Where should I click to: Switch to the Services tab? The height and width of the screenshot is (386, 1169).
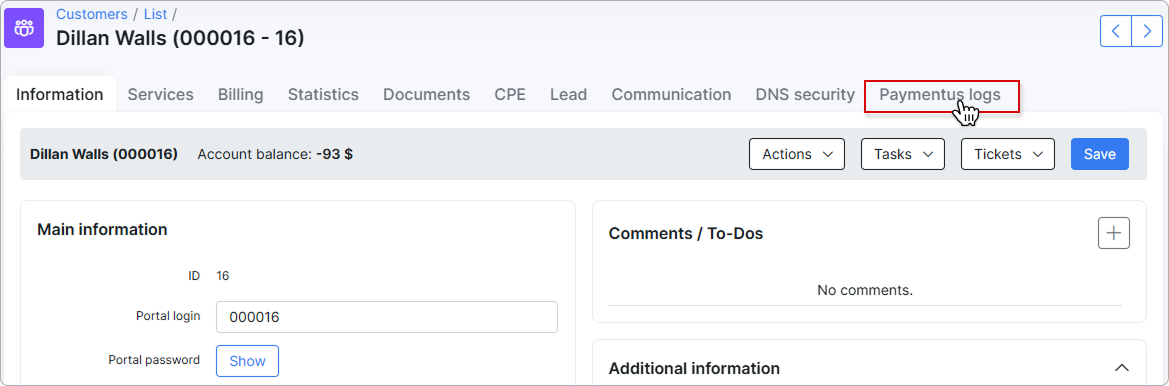click(x=160, y=95)
